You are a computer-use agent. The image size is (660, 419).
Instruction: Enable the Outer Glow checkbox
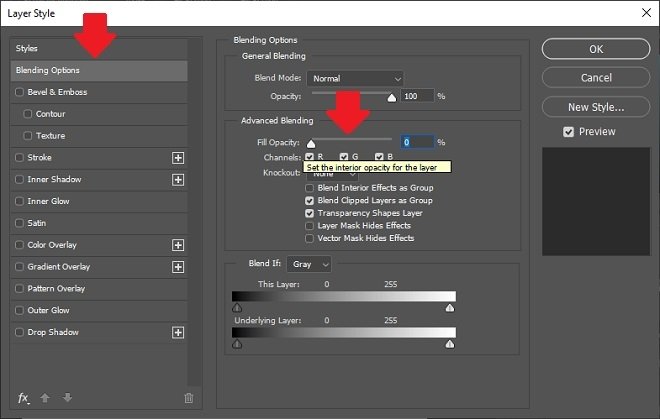point(19,310)
